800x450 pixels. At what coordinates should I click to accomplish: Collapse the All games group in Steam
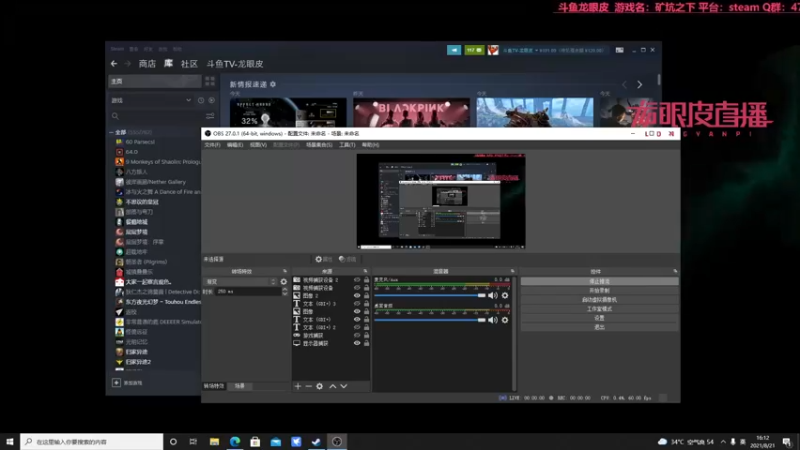[x=112, y=132]
